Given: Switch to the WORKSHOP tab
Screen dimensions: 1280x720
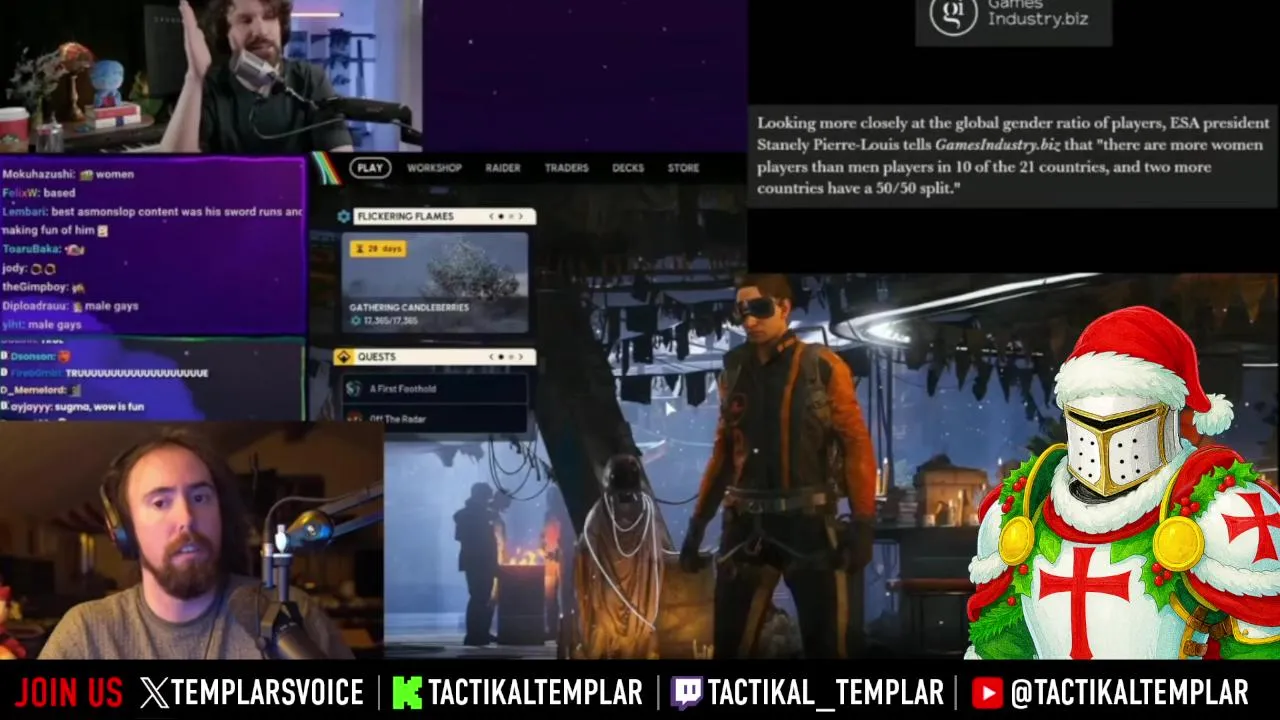Looking at the screenshot, I should tap(434, 168).
